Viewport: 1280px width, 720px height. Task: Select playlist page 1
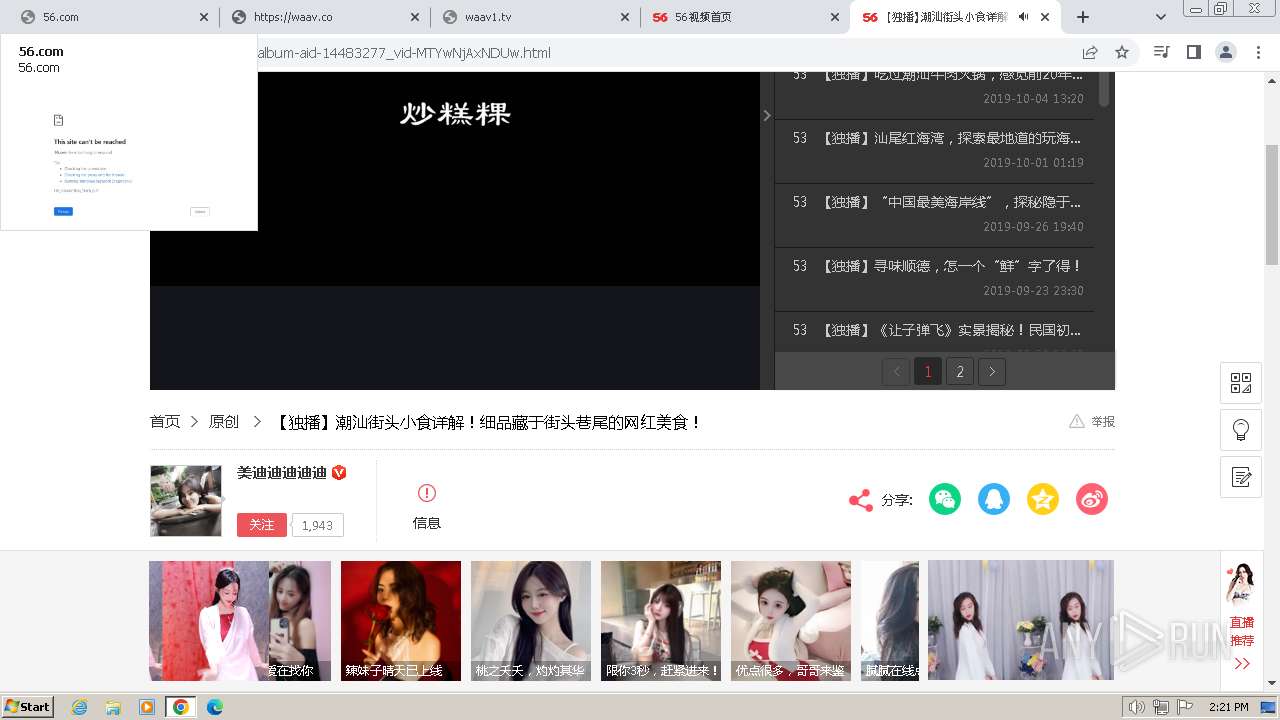928,372
